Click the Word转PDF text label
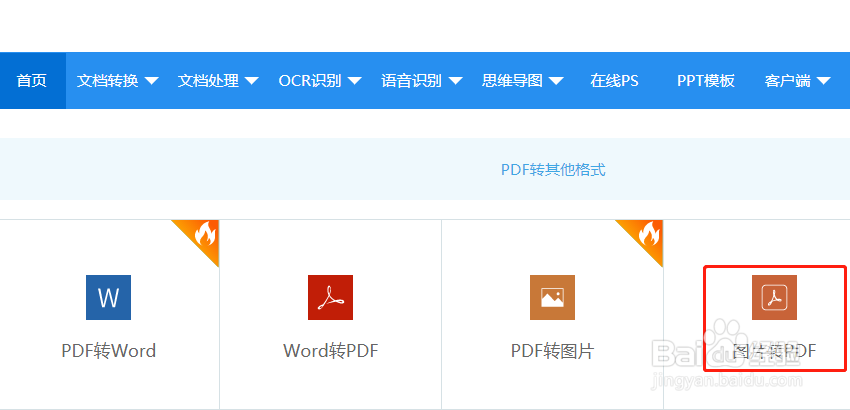Image resolution: width=850 pixels, height=410 pixels. pos(331,351)
